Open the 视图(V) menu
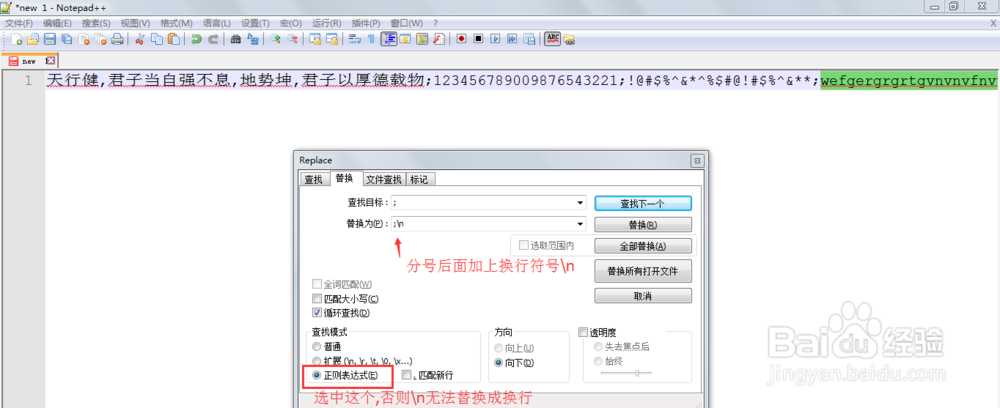Viewport: 1000px width, 408px height. tap(136, 23)
